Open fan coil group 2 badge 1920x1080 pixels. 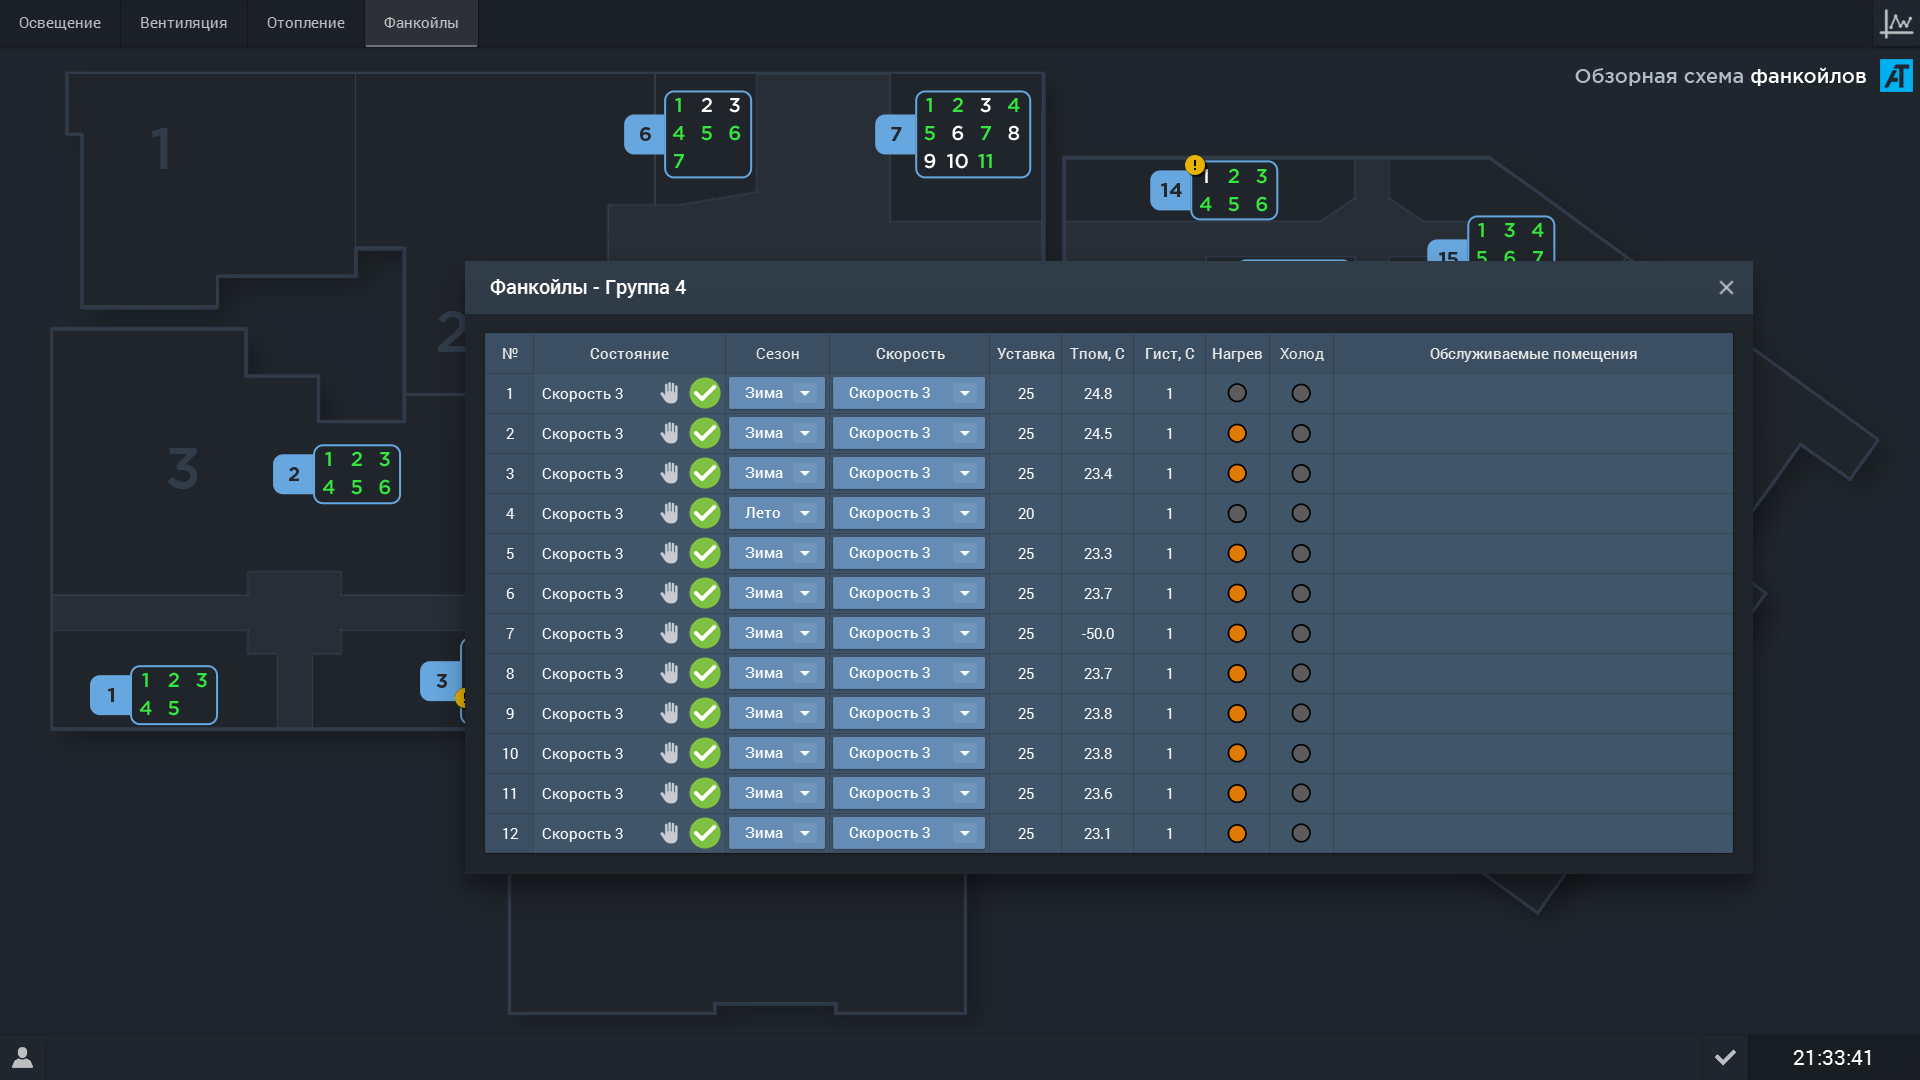point(294,474)
